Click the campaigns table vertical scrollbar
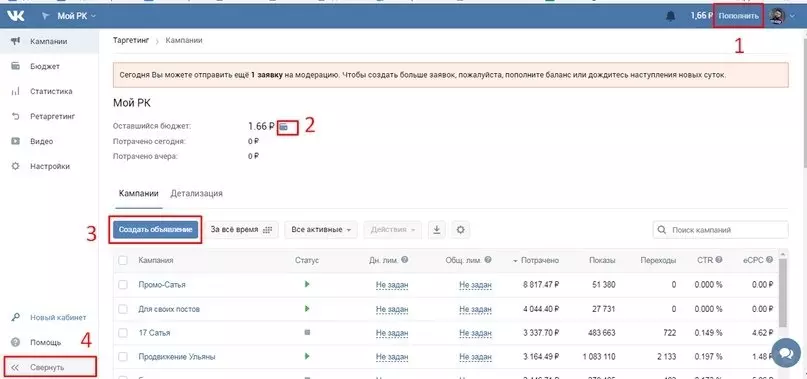807x379 pixels. tap(782, 292)
